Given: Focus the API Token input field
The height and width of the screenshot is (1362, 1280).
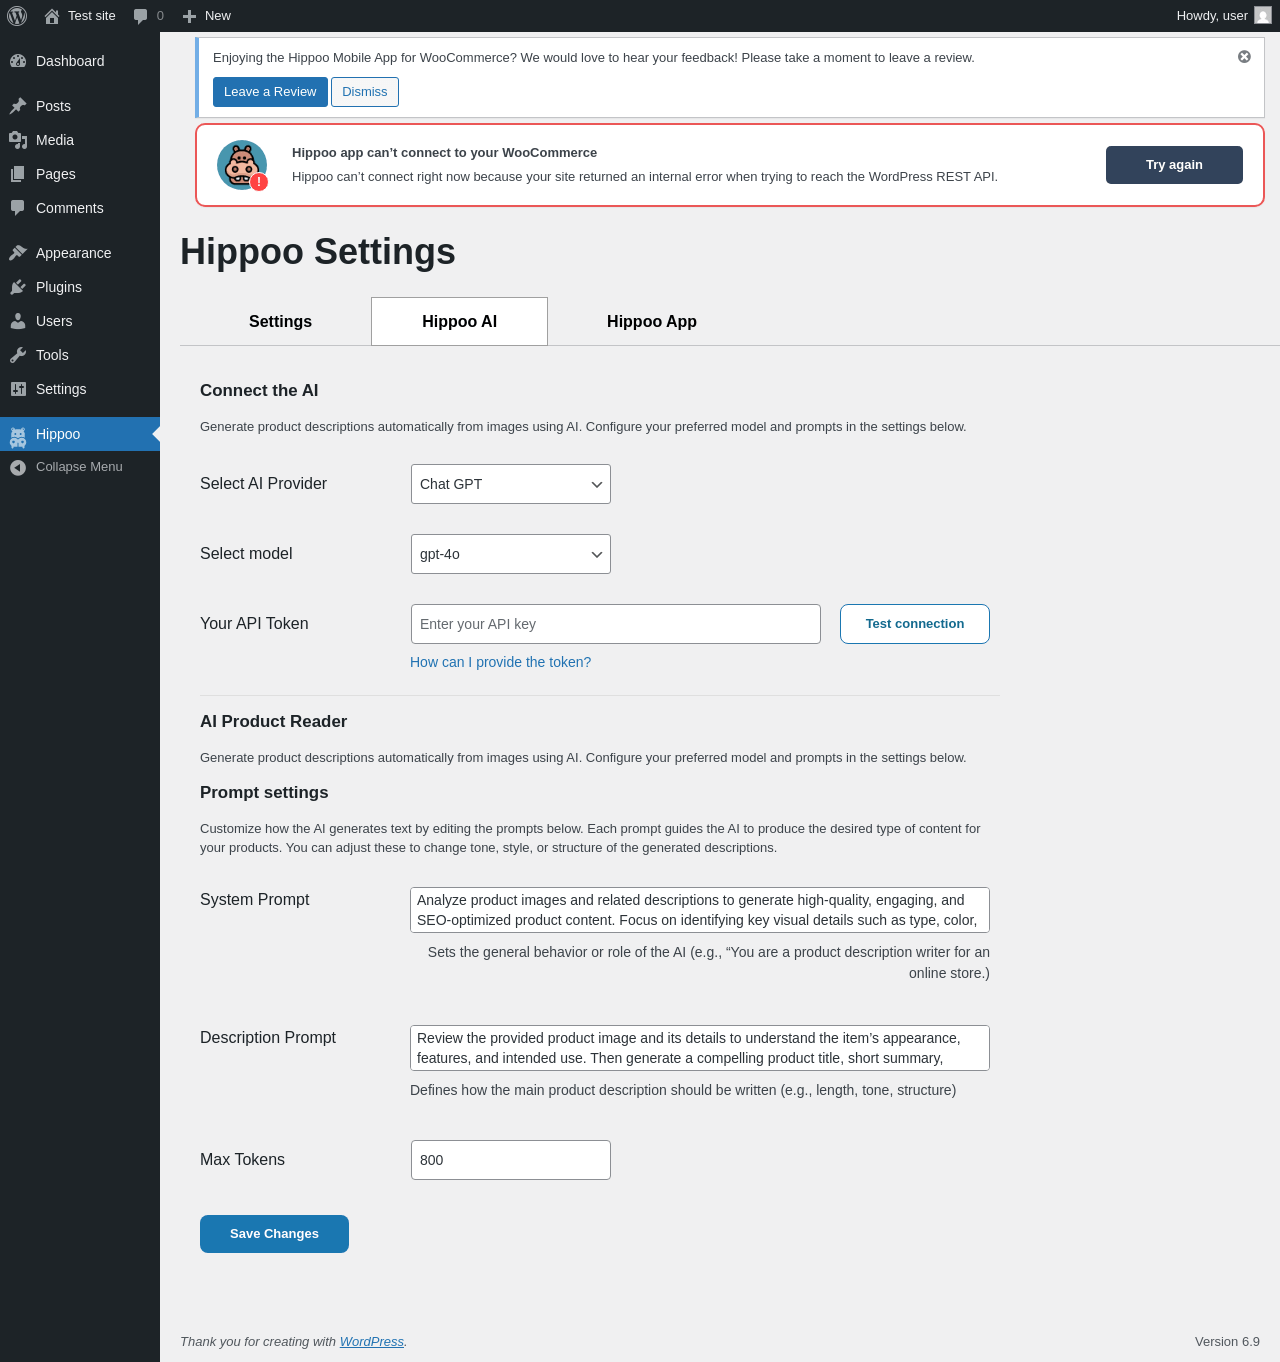Looking at the screenshot, I should point(616,624).
